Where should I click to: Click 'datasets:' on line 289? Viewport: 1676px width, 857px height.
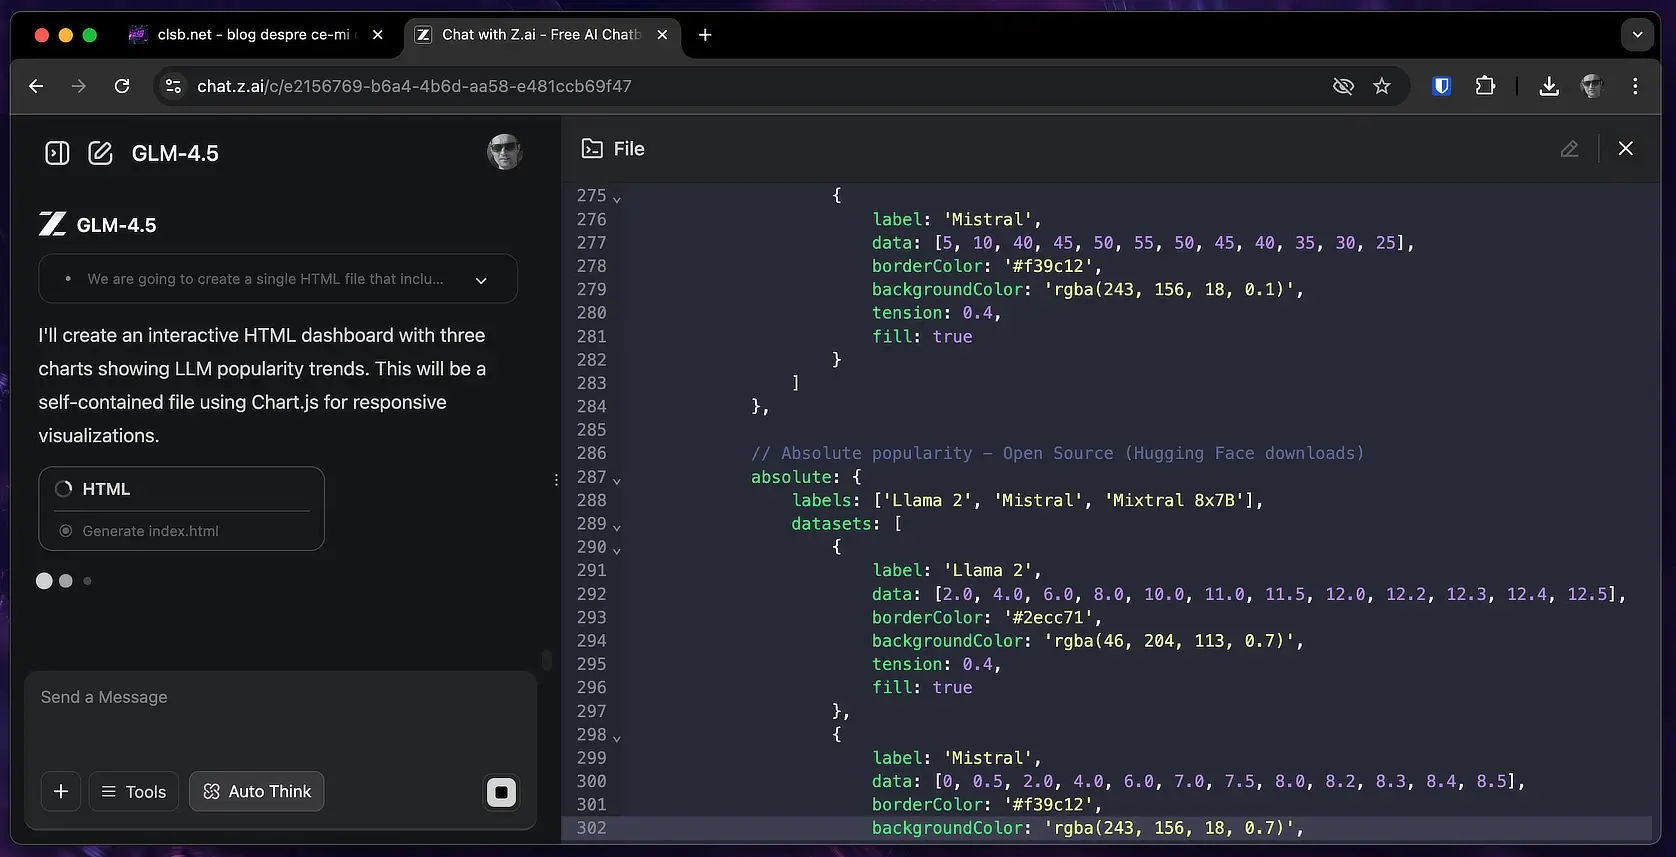pos(836,524)
